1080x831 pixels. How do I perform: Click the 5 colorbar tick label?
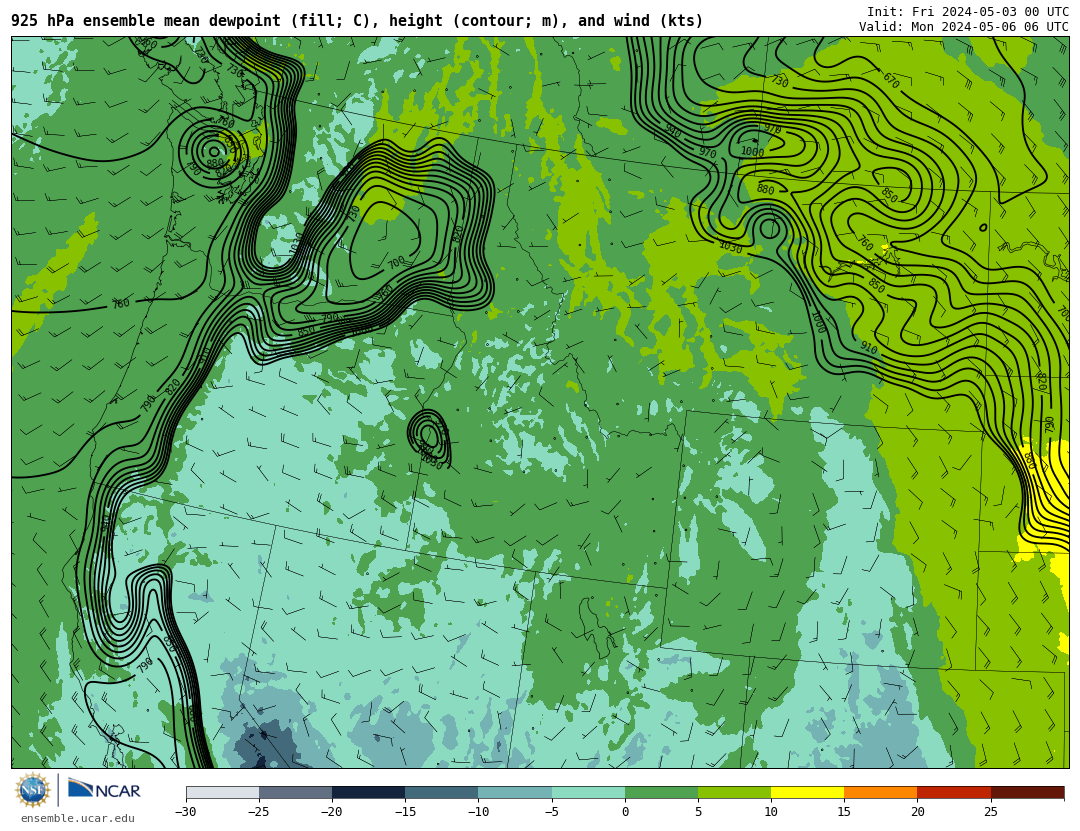tap(698, 812)
